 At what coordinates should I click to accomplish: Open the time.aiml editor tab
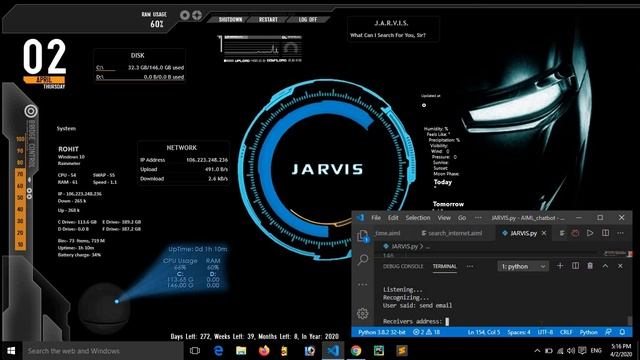tap(388, 233)
